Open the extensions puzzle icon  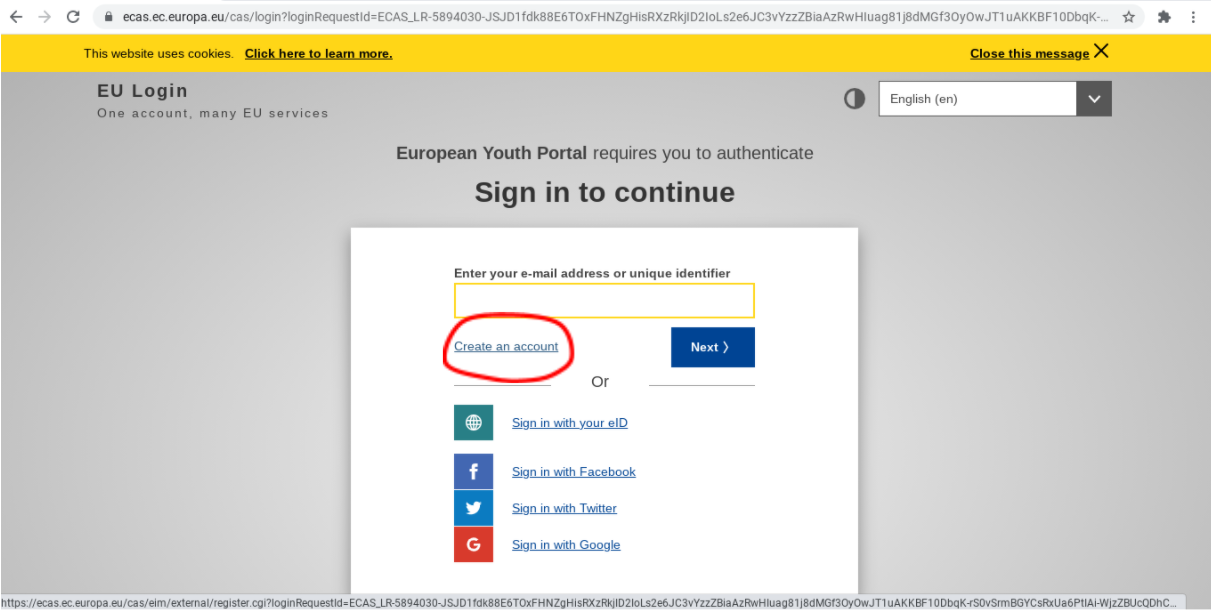coord(1164,17)
